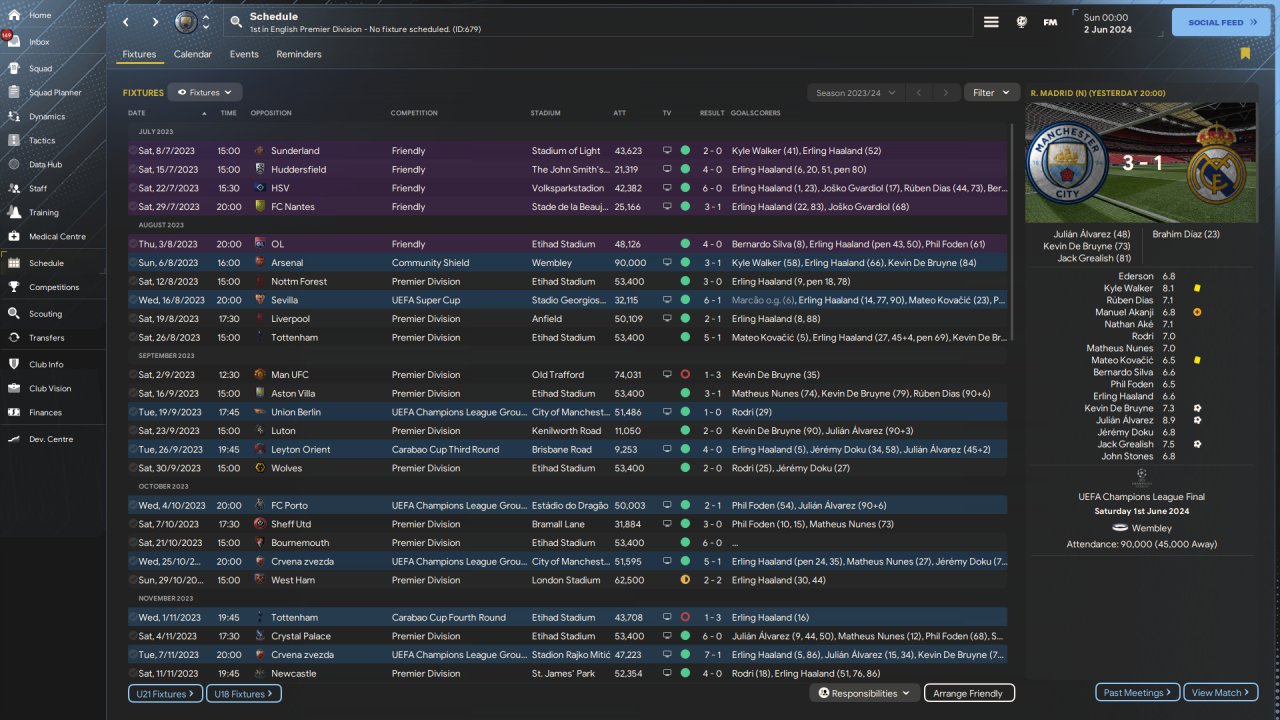Select the Man UFC fixture row marker
This screenshot has width=1280, height=720.
(133, 375)
